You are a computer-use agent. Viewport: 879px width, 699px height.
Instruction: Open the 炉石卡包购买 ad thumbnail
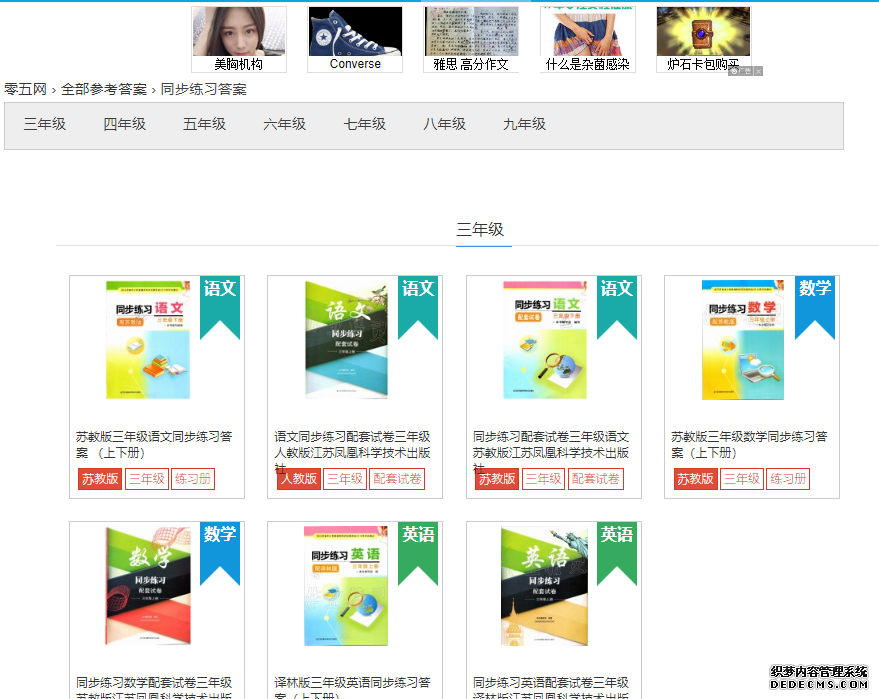704,39
